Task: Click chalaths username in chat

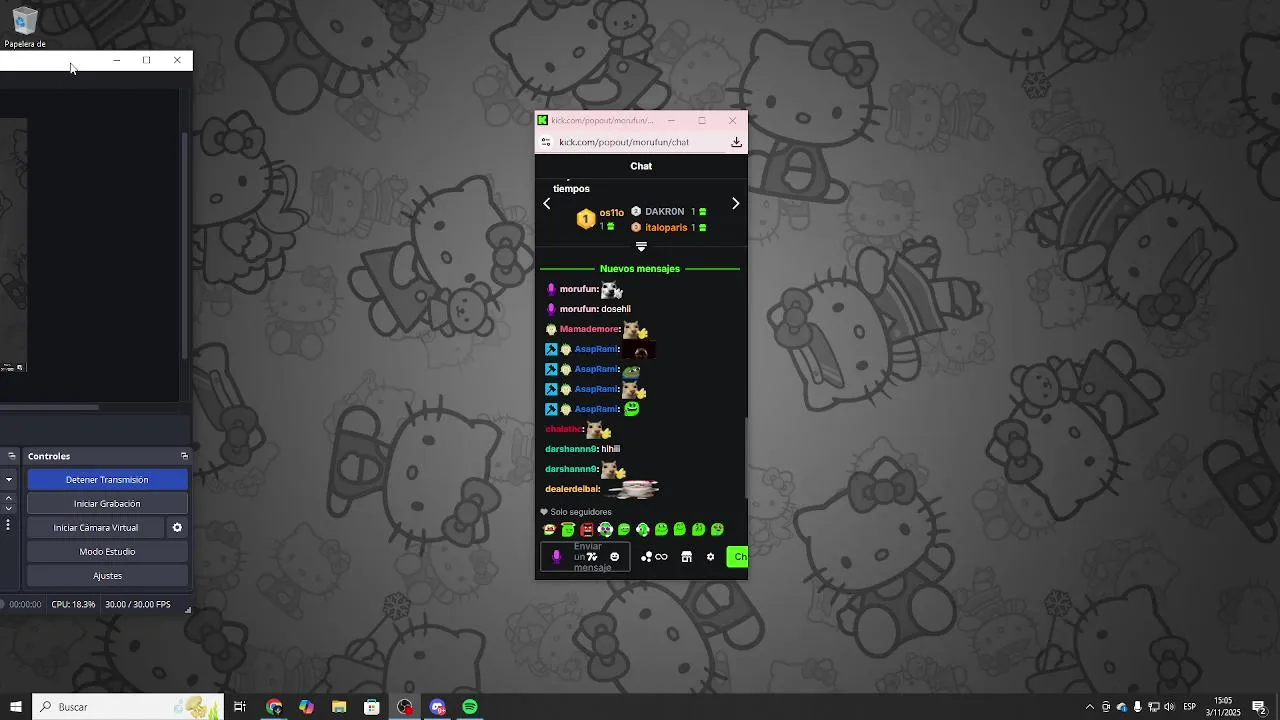Action: (x=563, y=429)
